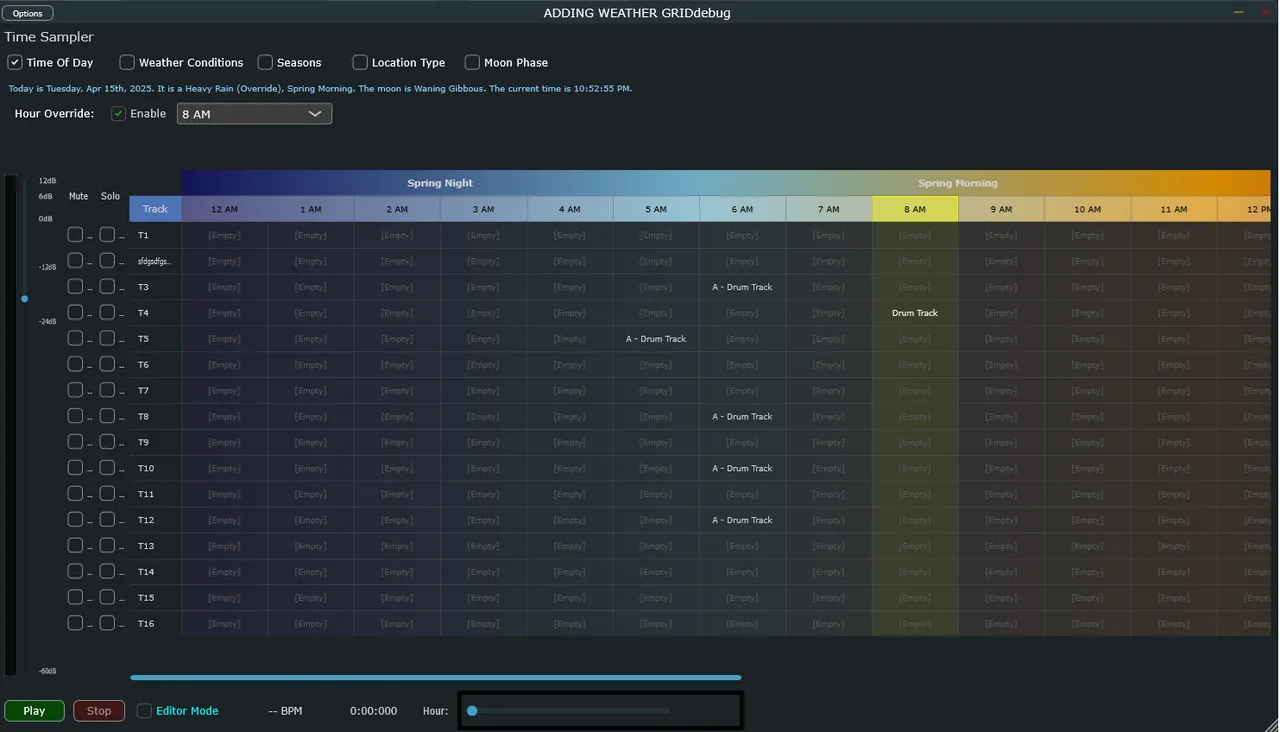Mute track T8
This screenshot has height=732, width=1280.
coord(75,416)
